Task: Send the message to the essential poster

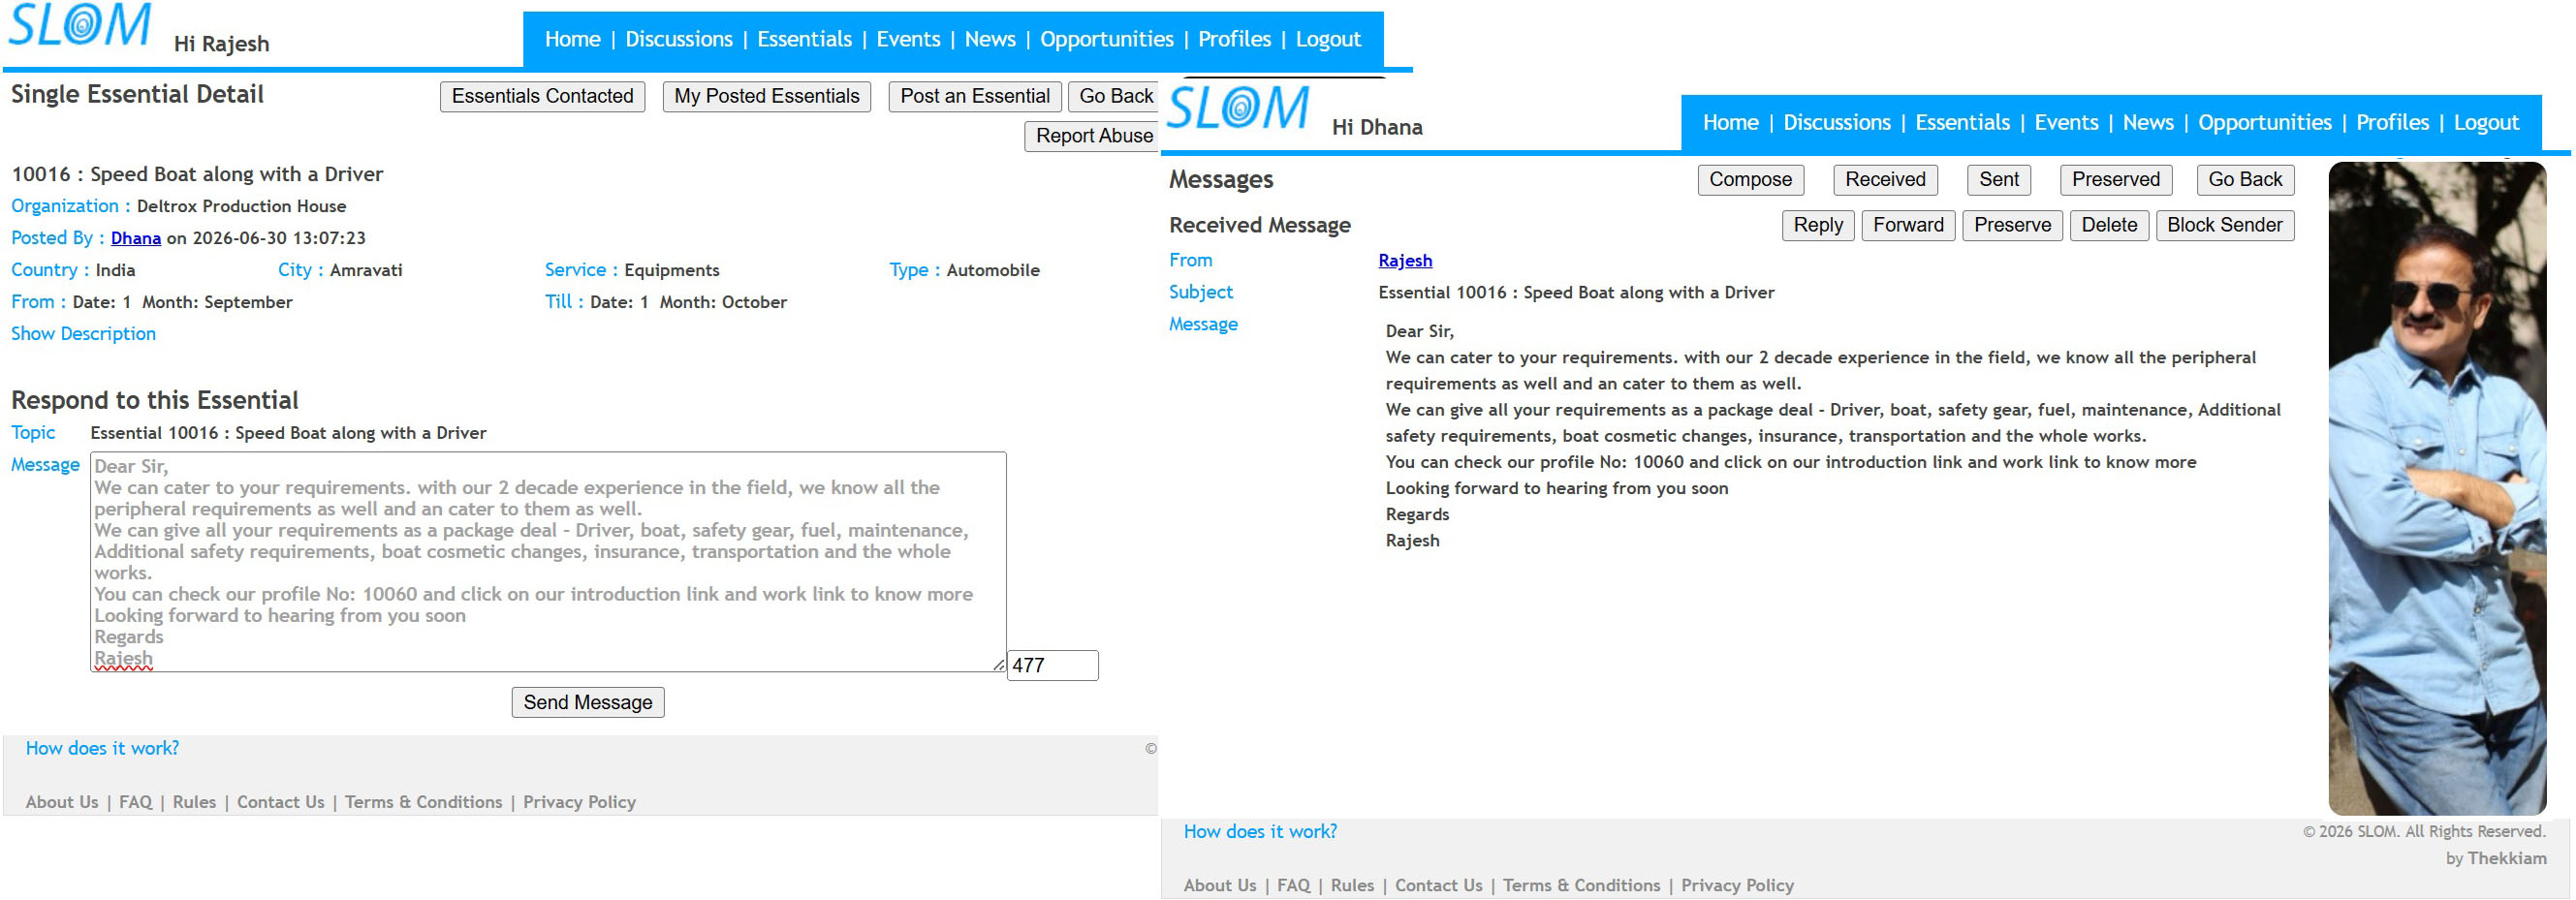Action: click(588, 702)
